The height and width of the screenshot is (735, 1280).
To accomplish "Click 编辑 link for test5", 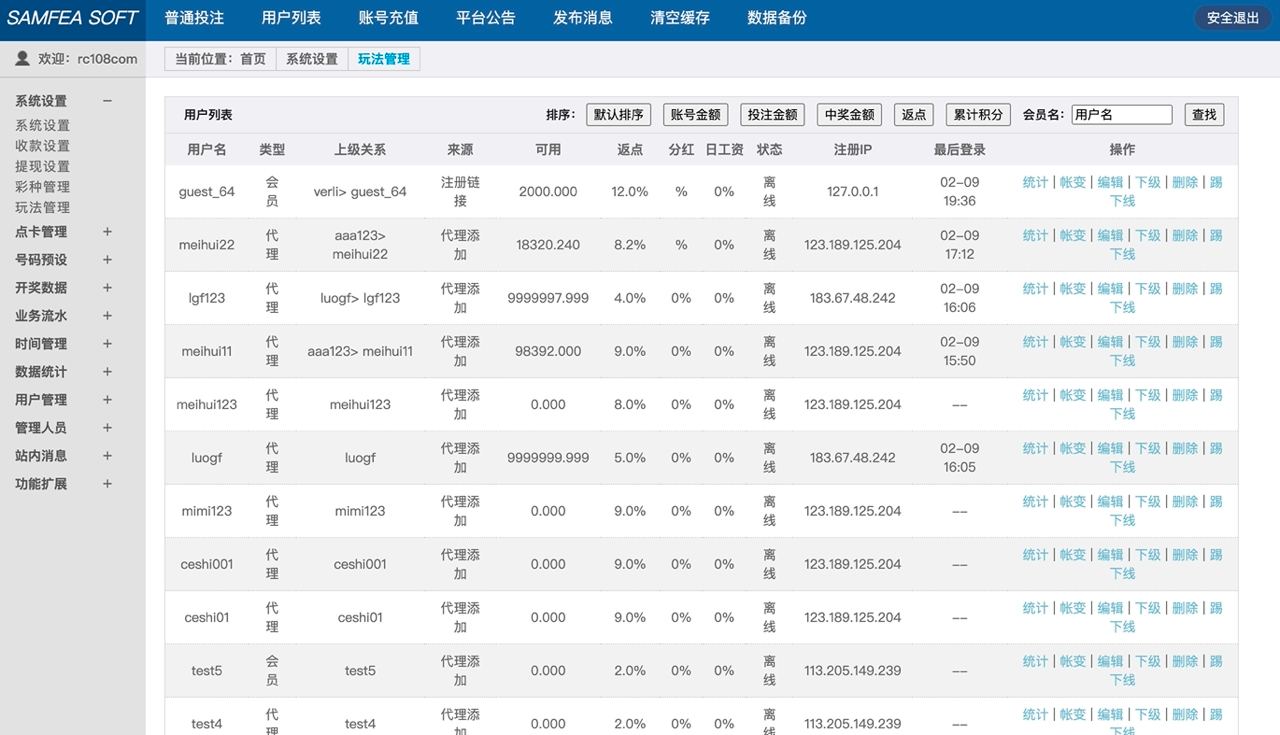I will click(1110, 661).
